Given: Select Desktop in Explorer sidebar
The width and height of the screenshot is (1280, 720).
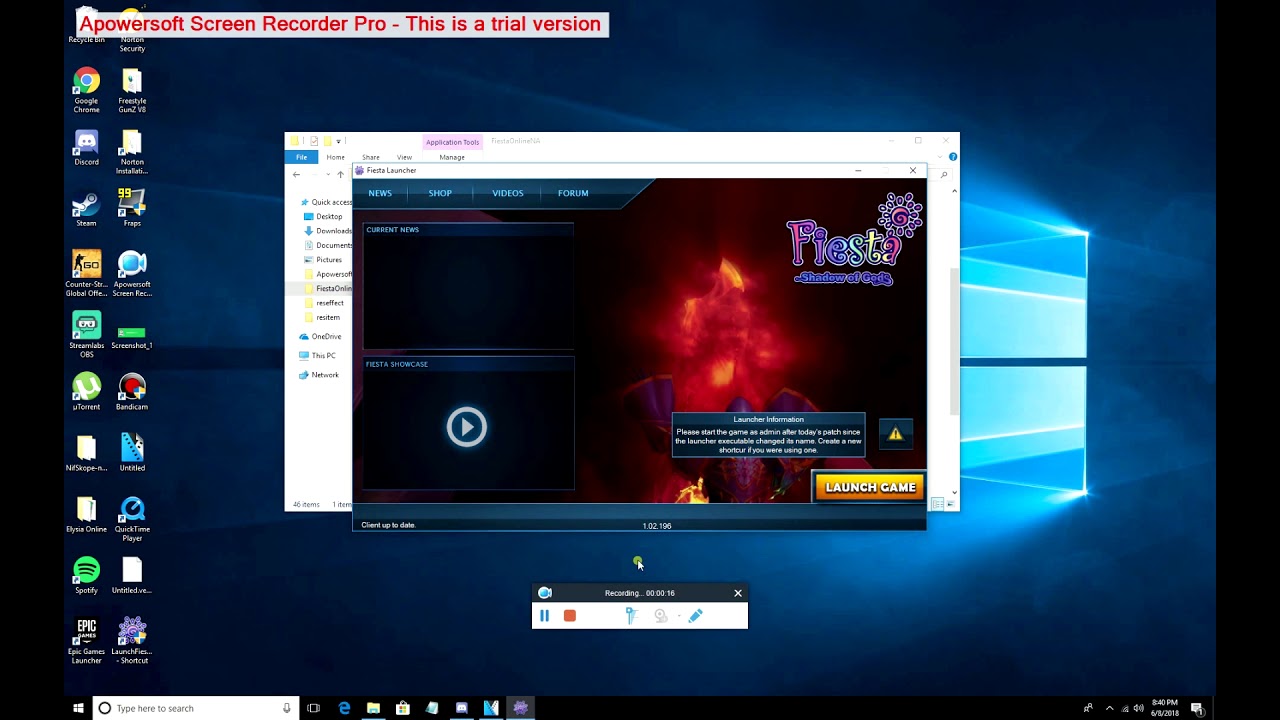Looking at the screenshot, I should coord(323,216).
